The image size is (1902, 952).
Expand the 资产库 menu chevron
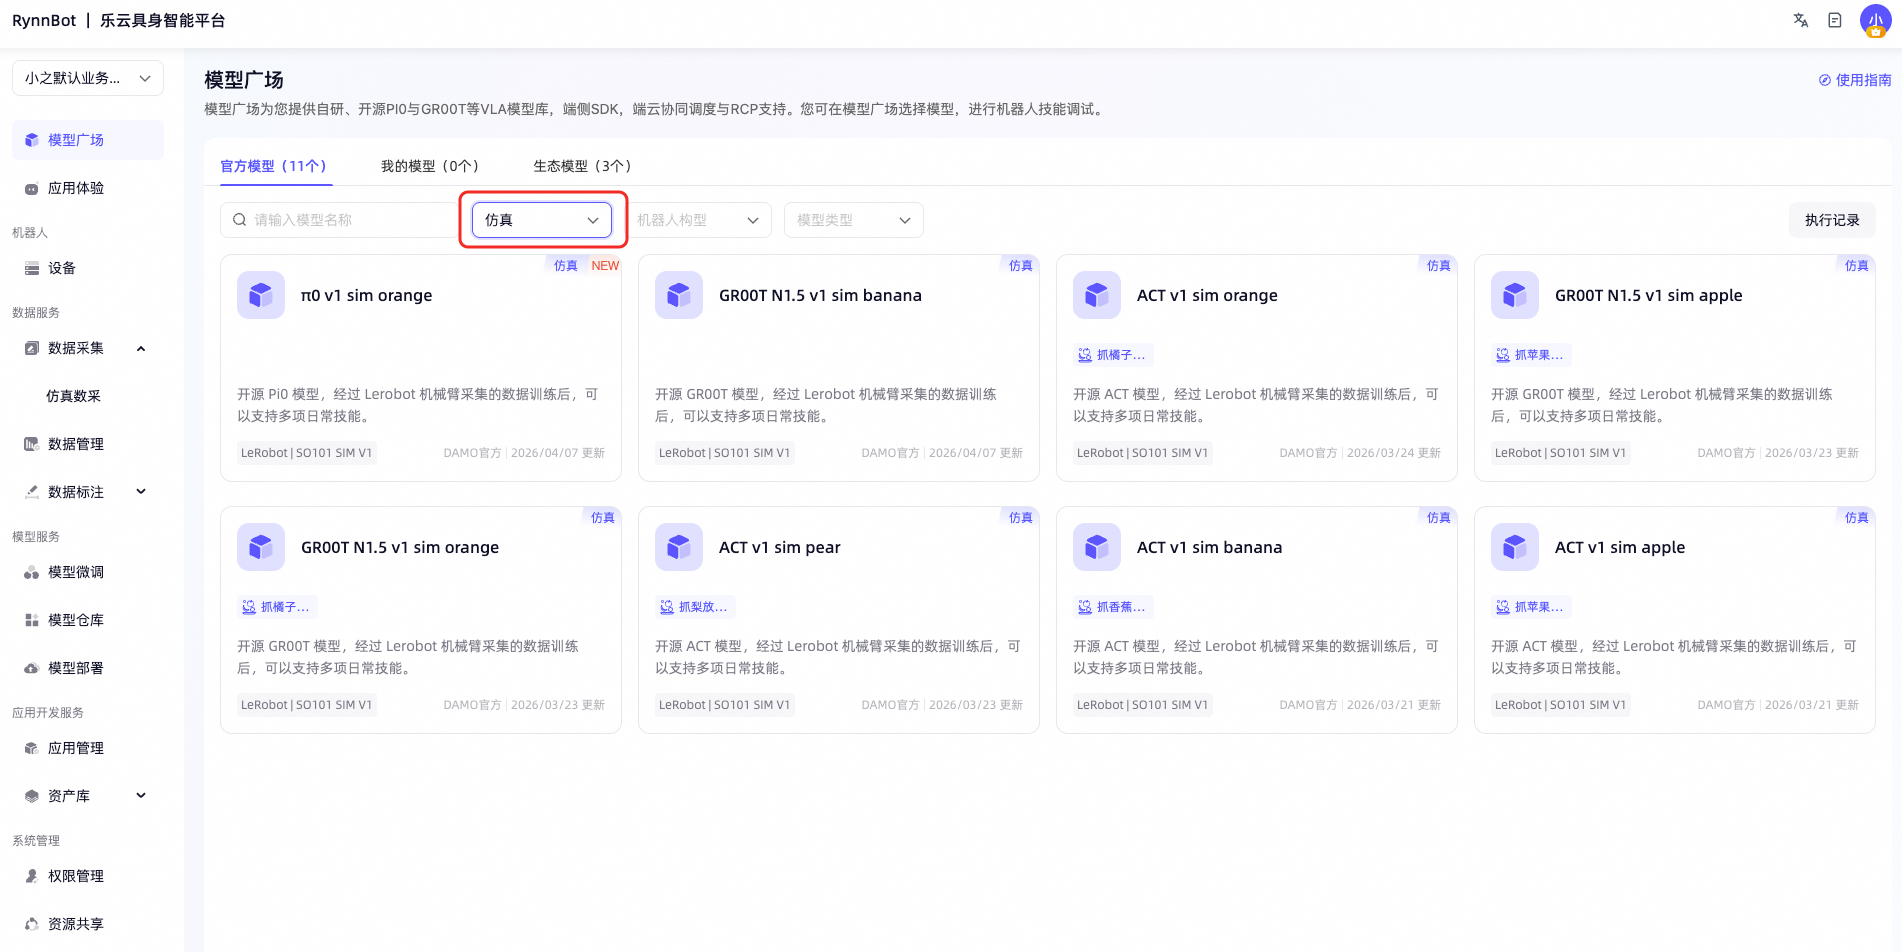click(141, 796)
